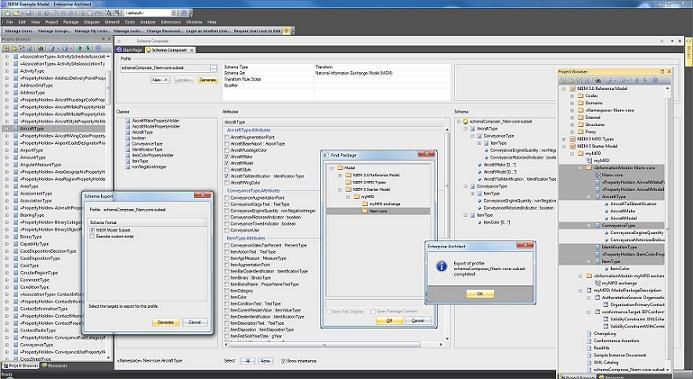Viewport: 693px width, 379px height.
Task: Click the Resources tab icon at bottom left
Action: [x=44, y=366]
